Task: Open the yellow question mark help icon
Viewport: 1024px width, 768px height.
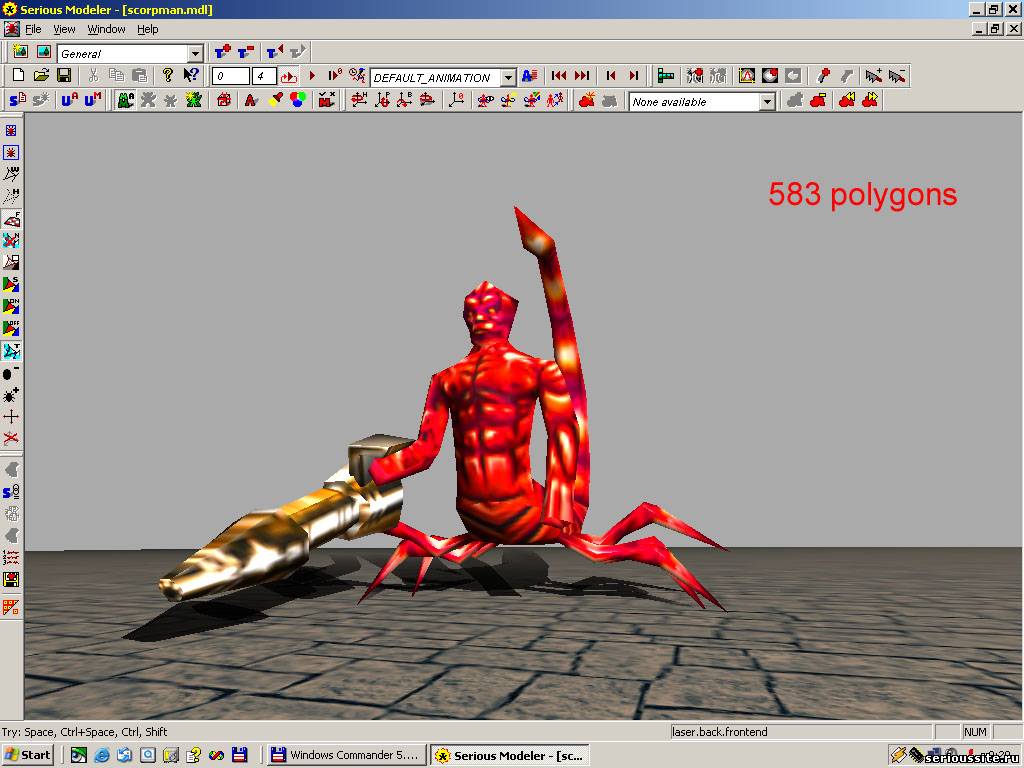Action: tap(168, 76)
